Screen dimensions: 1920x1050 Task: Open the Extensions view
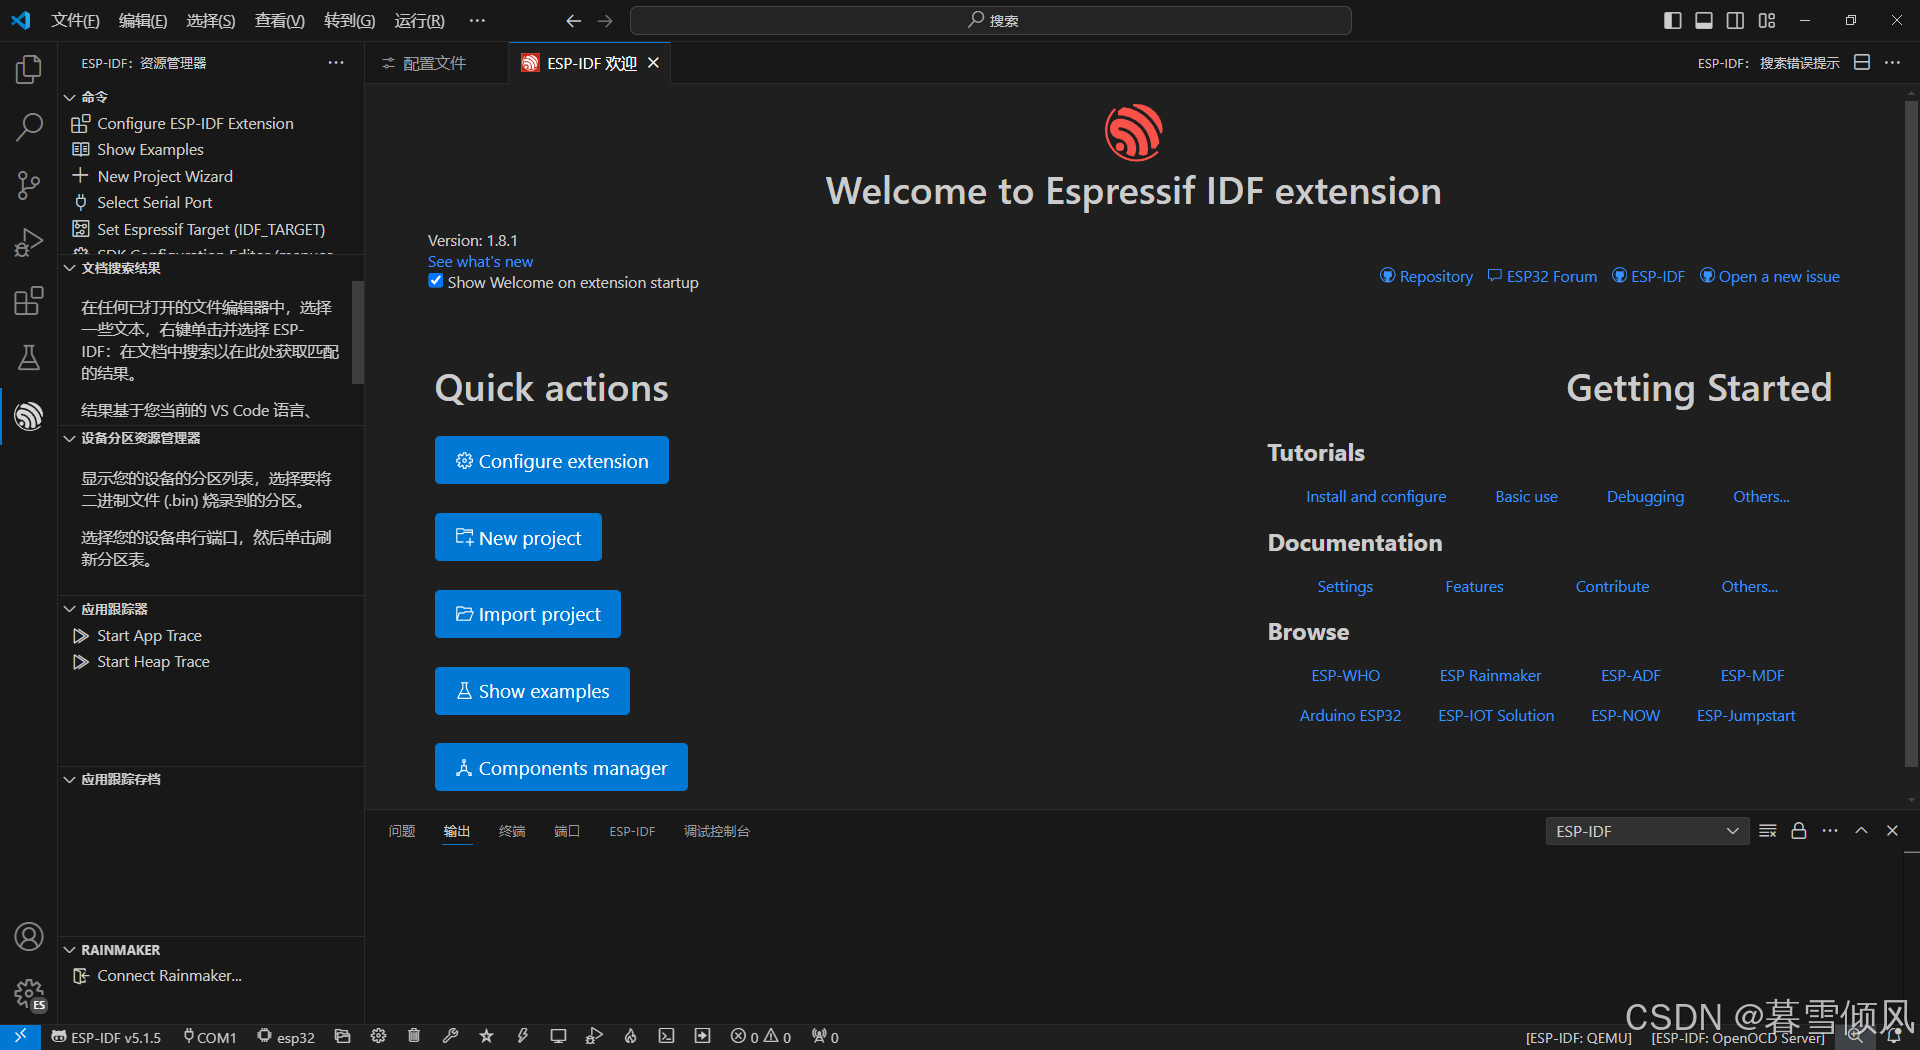tap(29, 300)
